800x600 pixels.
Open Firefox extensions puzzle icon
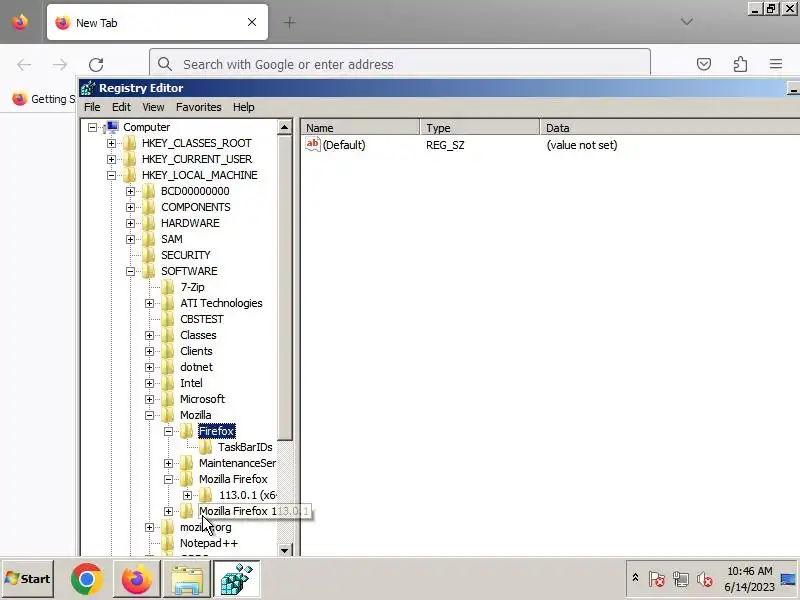(740, 64)
